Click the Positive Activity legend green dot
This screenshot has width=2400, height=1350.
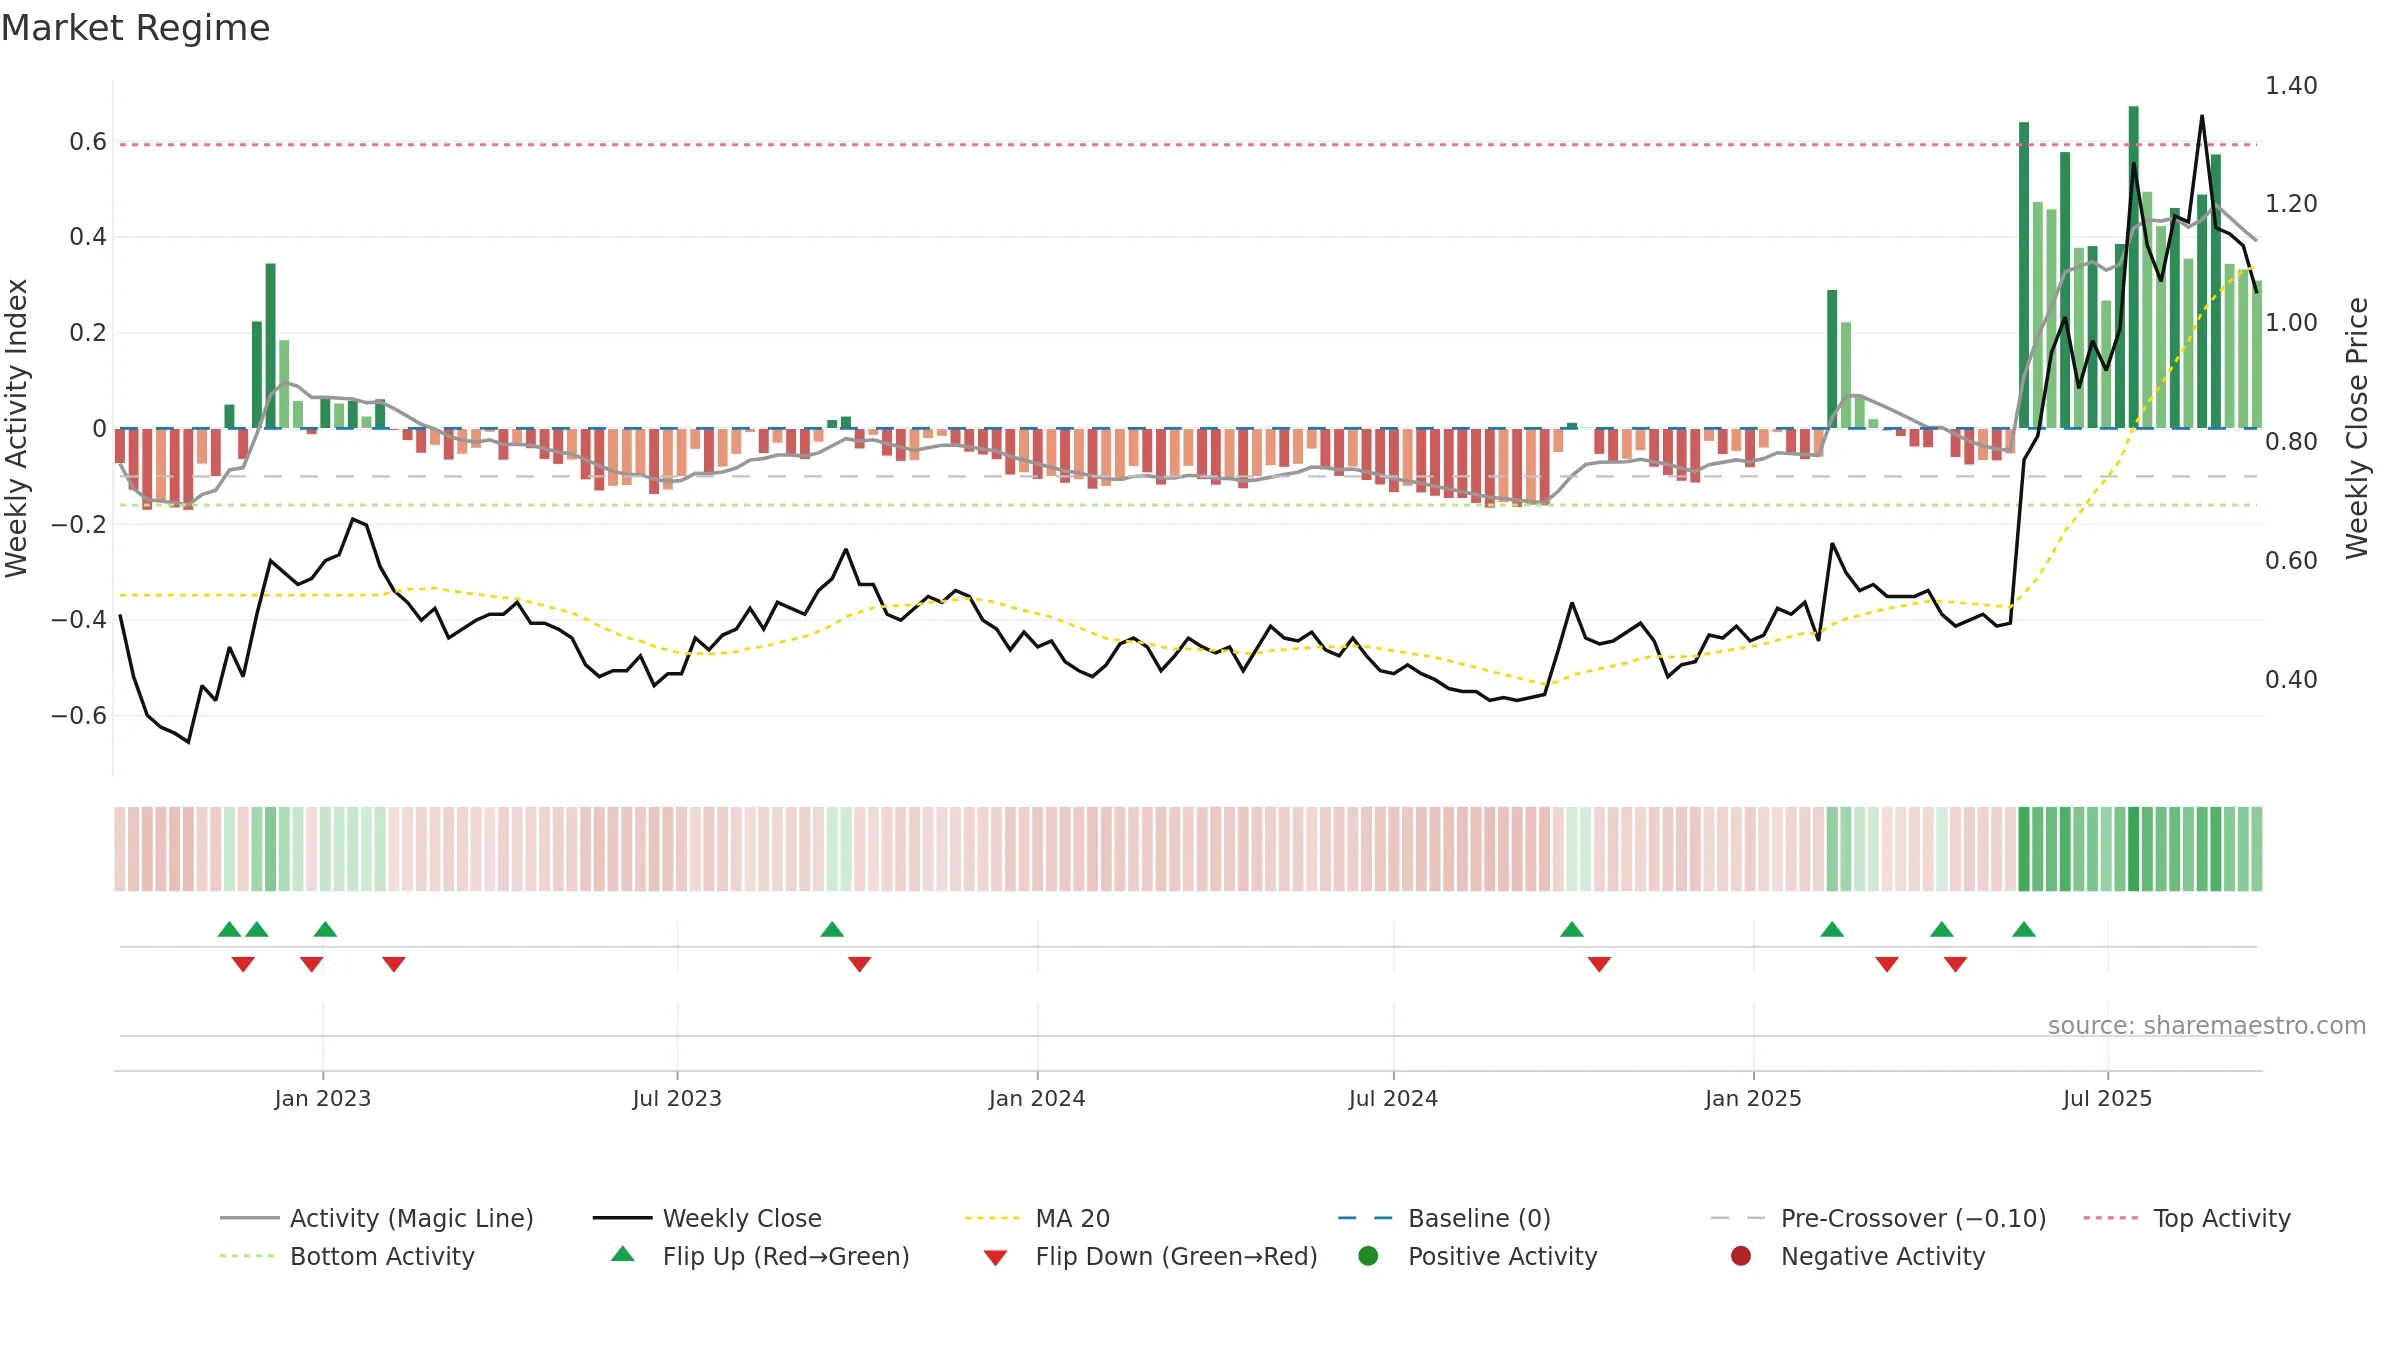click(x=1368, y=1255)
